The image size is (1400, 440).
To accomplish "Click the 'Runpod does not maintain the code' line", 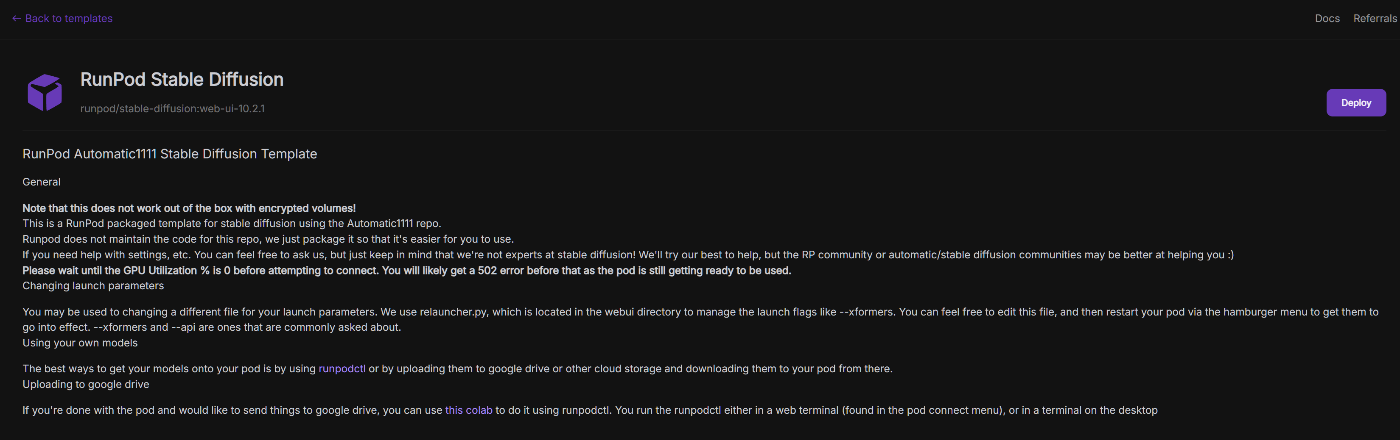I will (x=268, y=239).
